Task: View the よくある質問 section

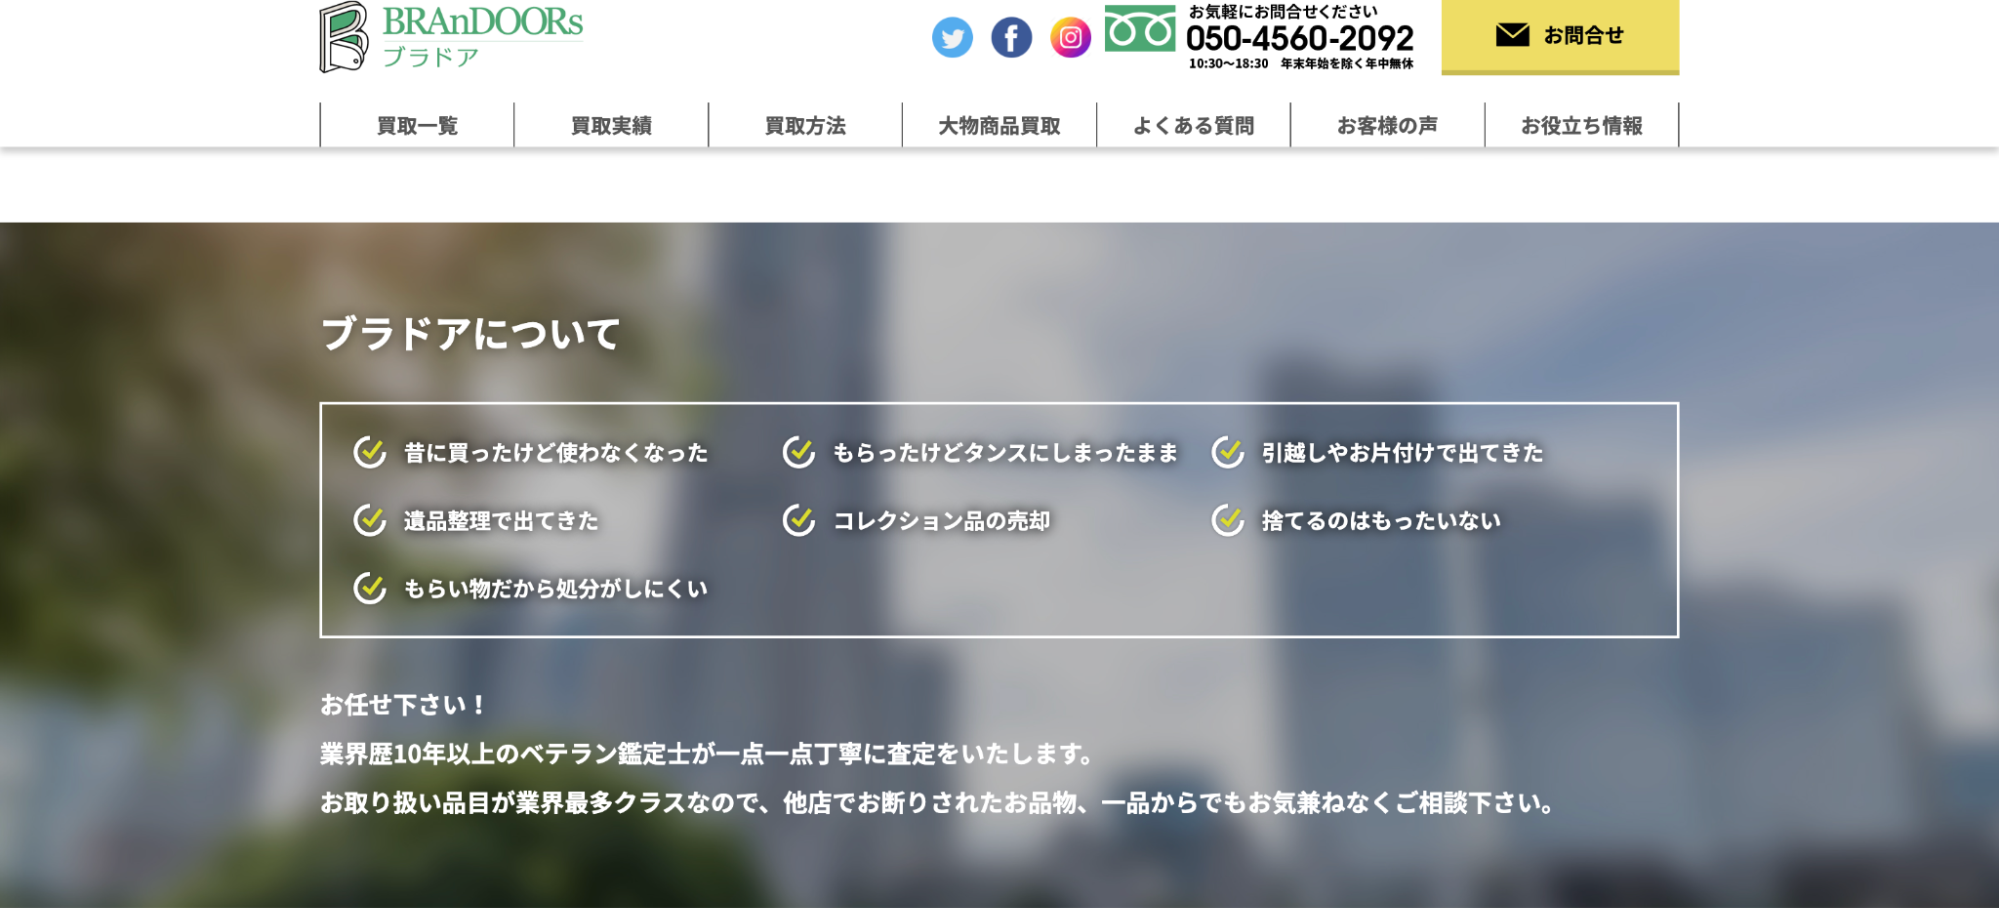Action: click(1196, 125)
